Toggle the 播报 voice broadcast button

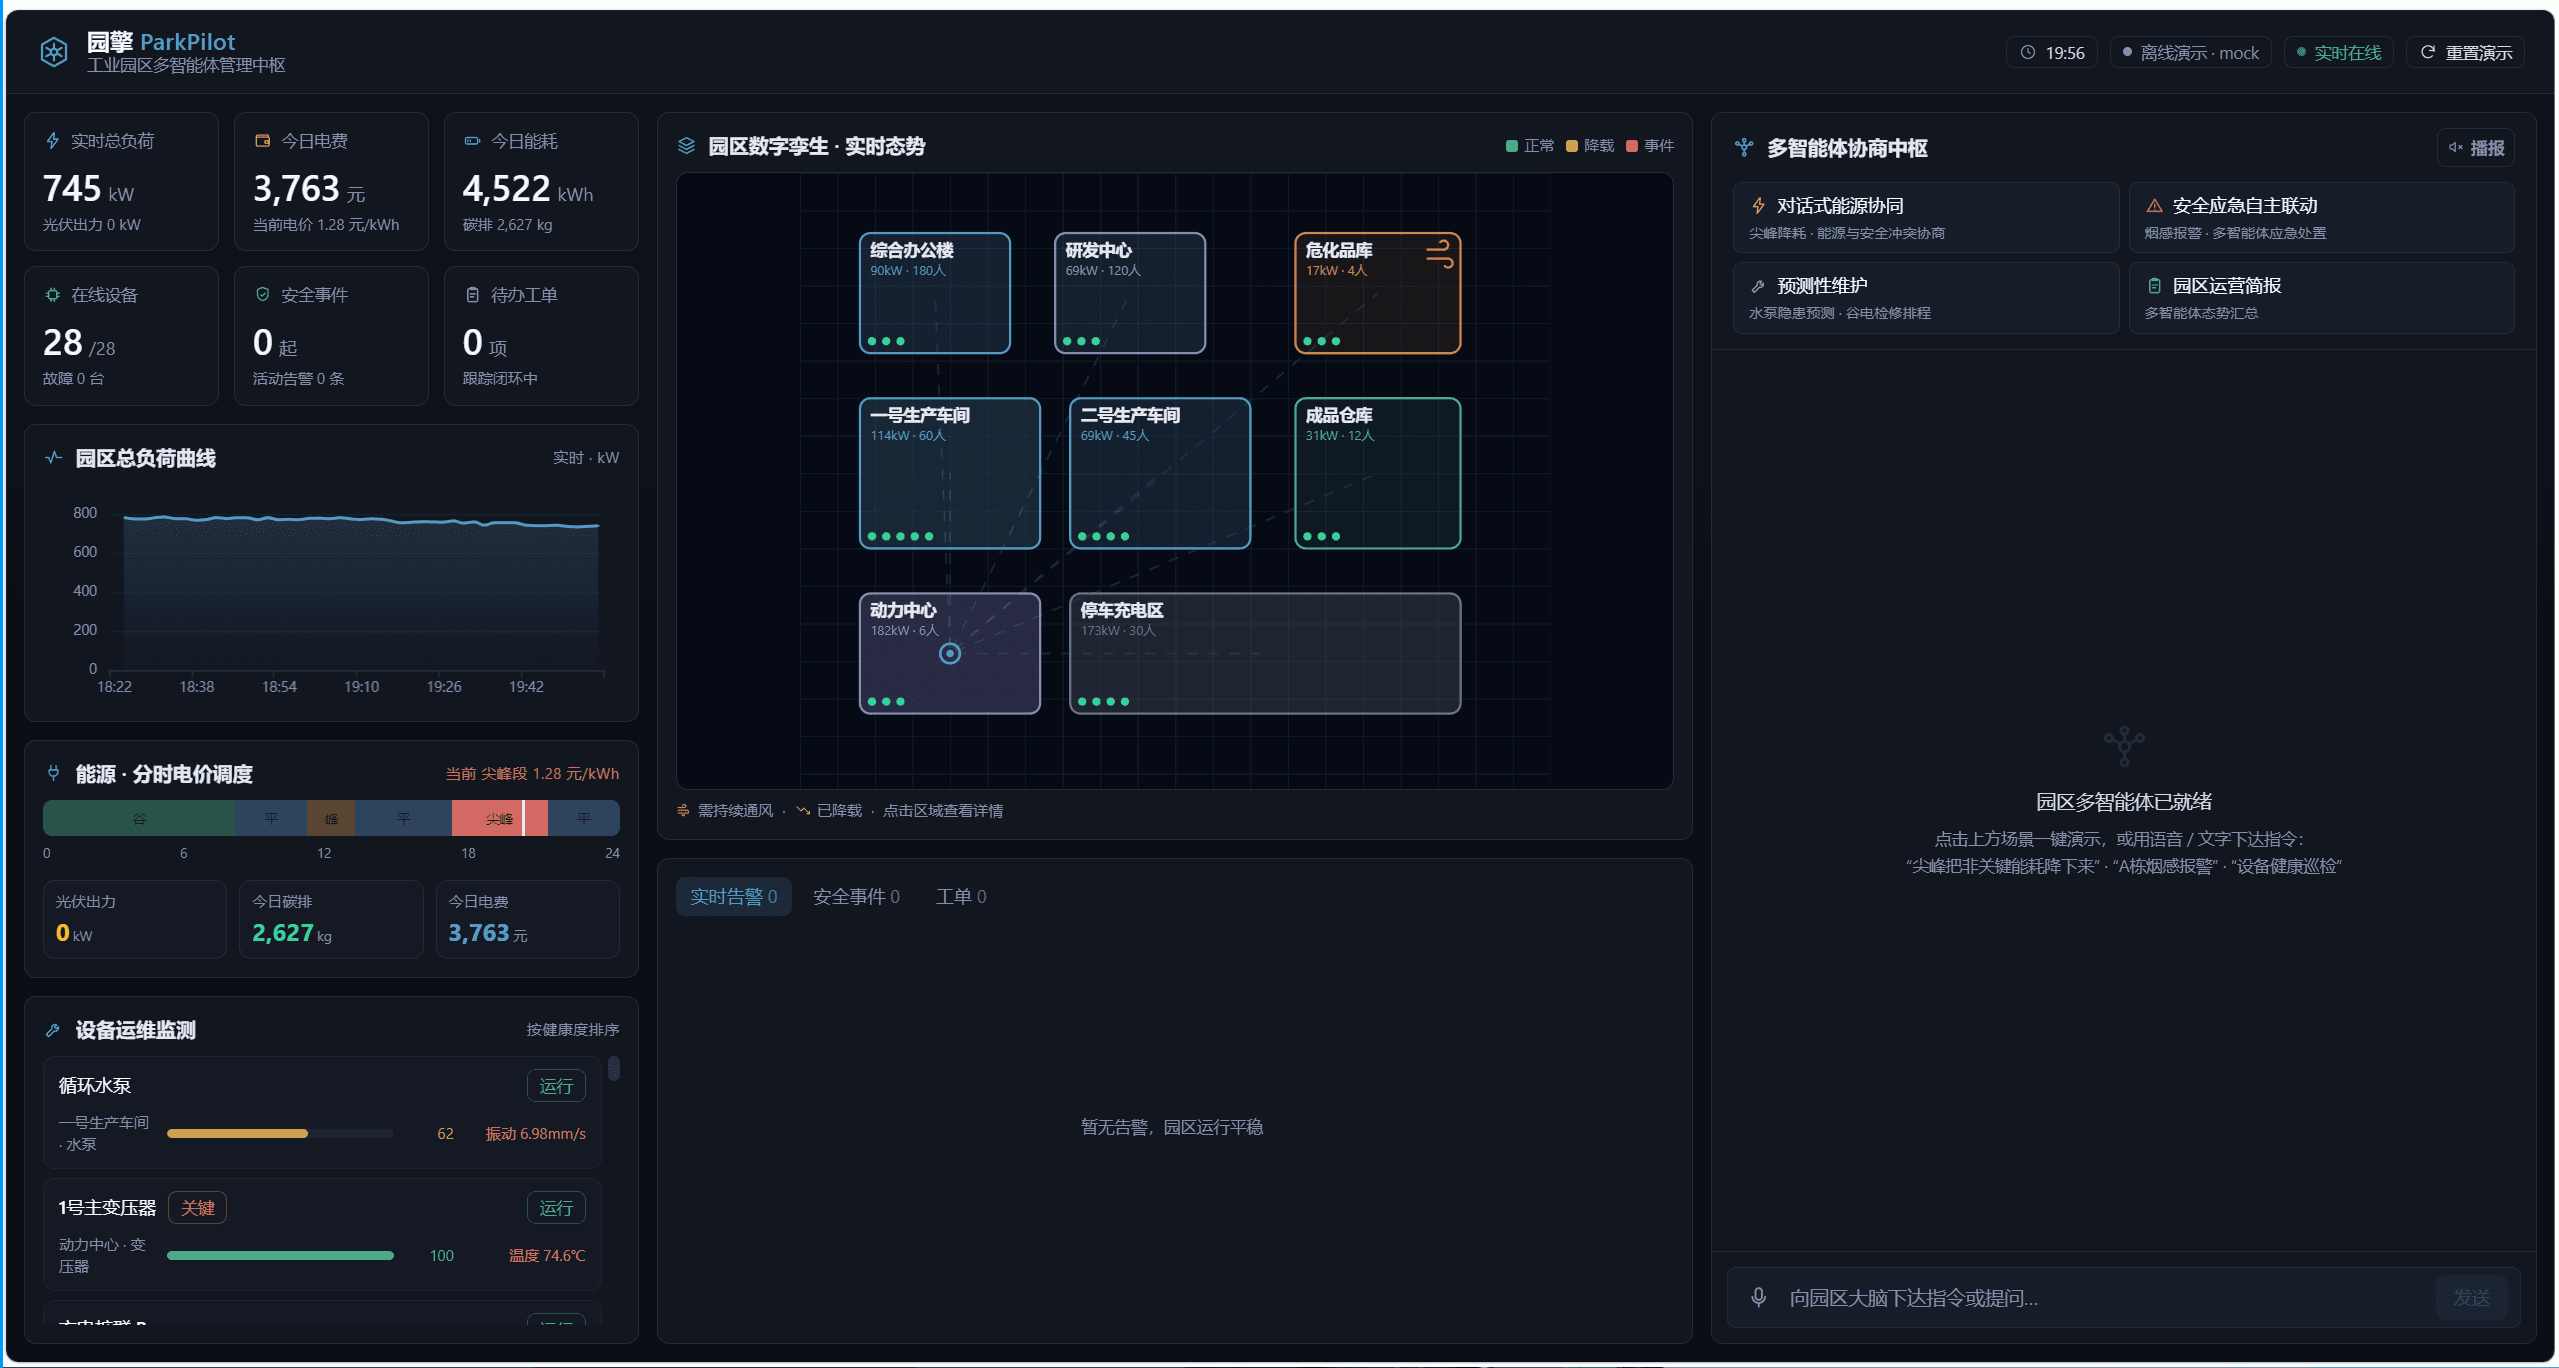pos(2476,148)
